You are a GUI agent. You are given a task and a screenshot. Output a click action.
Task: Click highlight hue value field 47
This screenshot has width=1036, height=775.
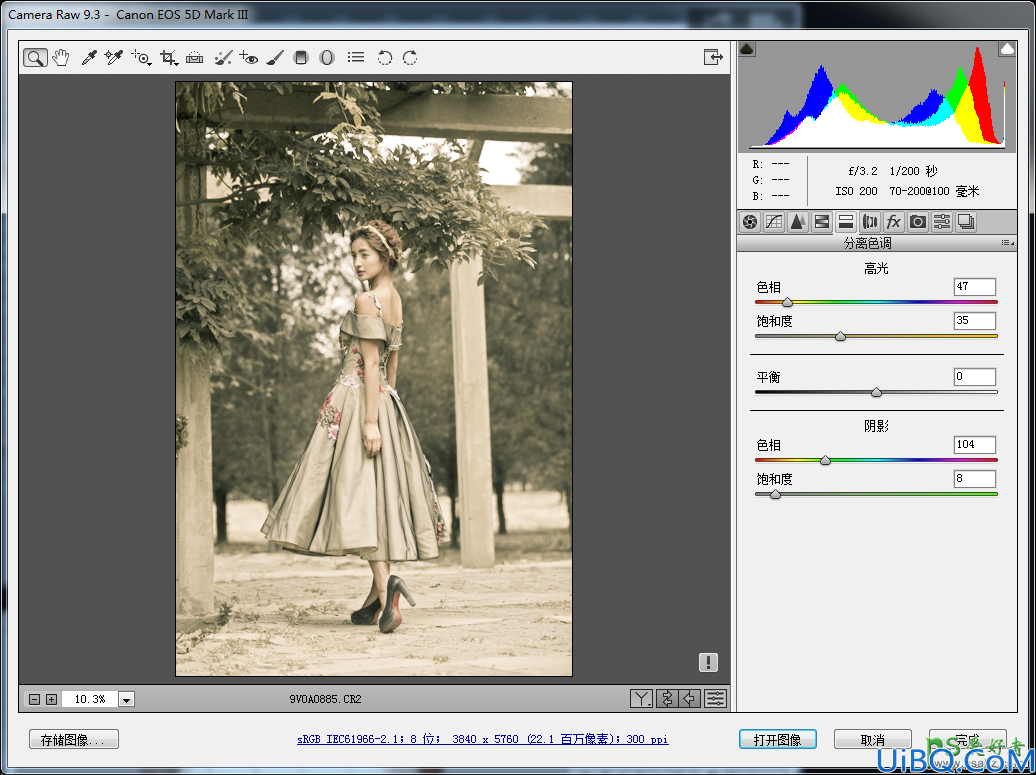tap(975, 287)
